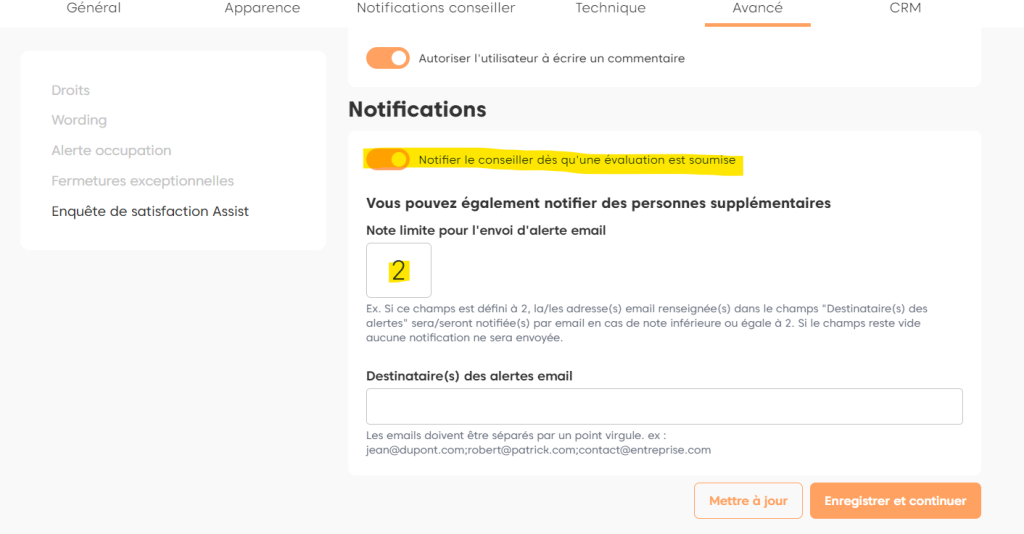Open the Alerte occupation section
Viewport: 1024px width, 534px height.
111,151
